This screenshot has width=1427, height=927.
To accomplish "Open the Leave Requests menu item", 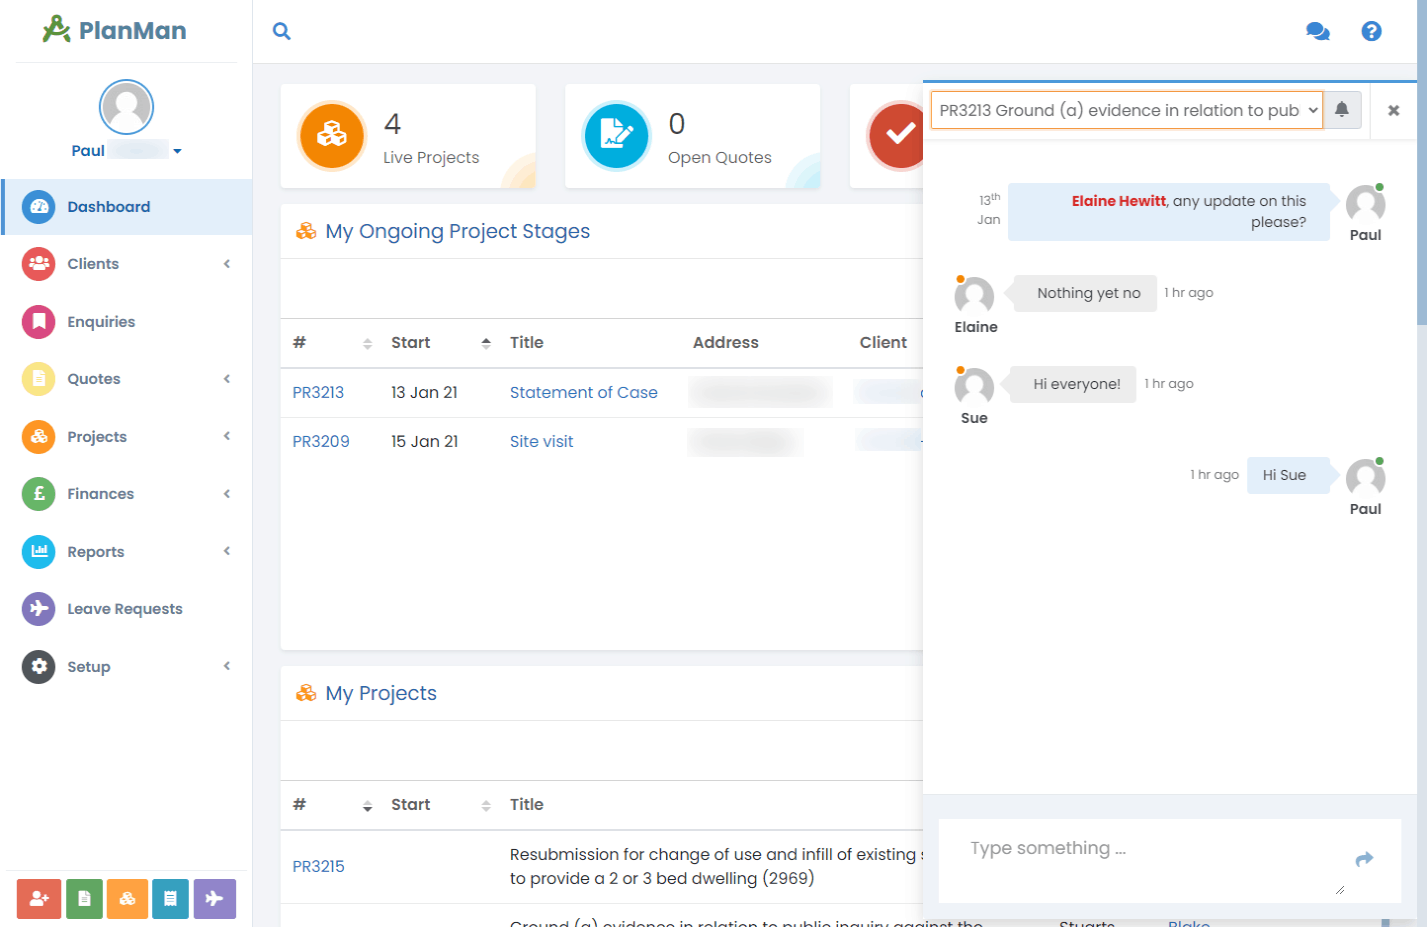I will pos(125,609).
